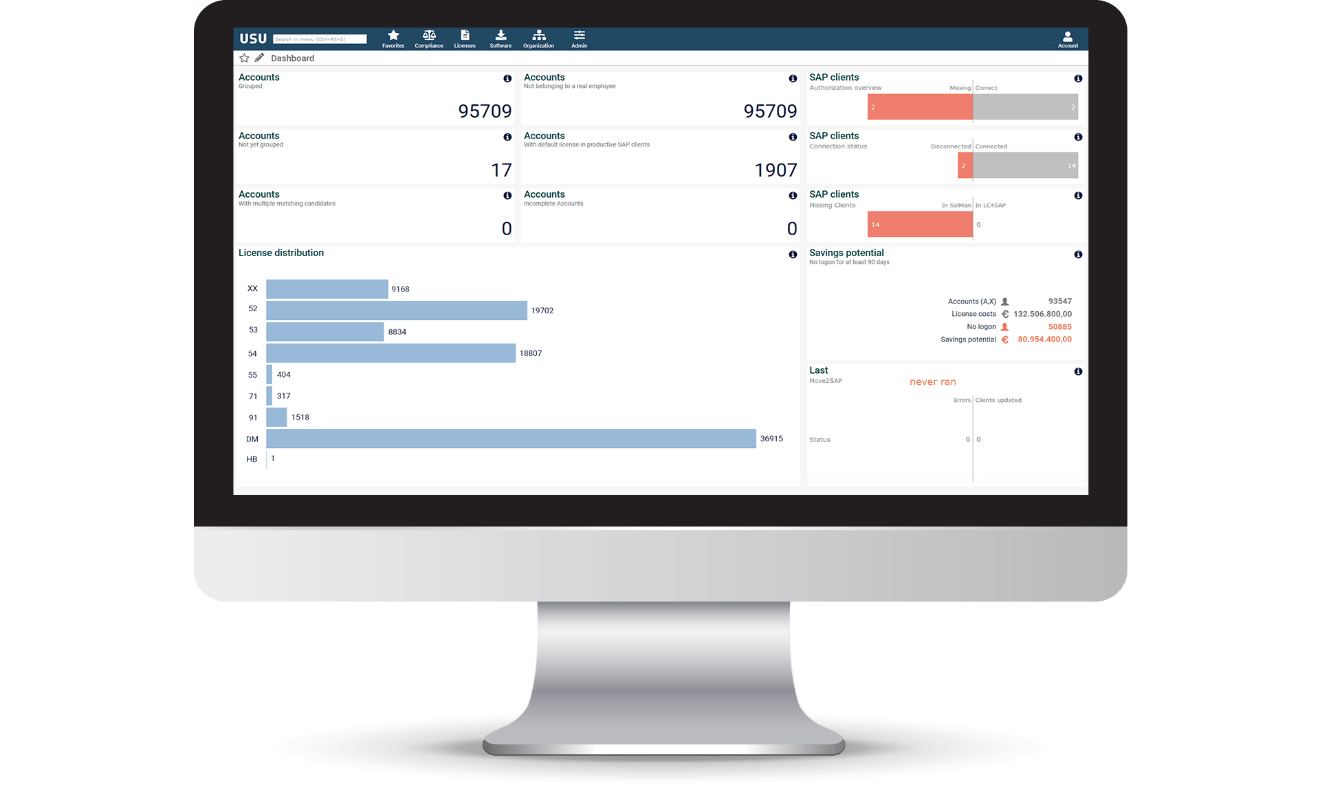Show info for Accounts Grouped card
1320x788 pixels.
click(507, 78)
